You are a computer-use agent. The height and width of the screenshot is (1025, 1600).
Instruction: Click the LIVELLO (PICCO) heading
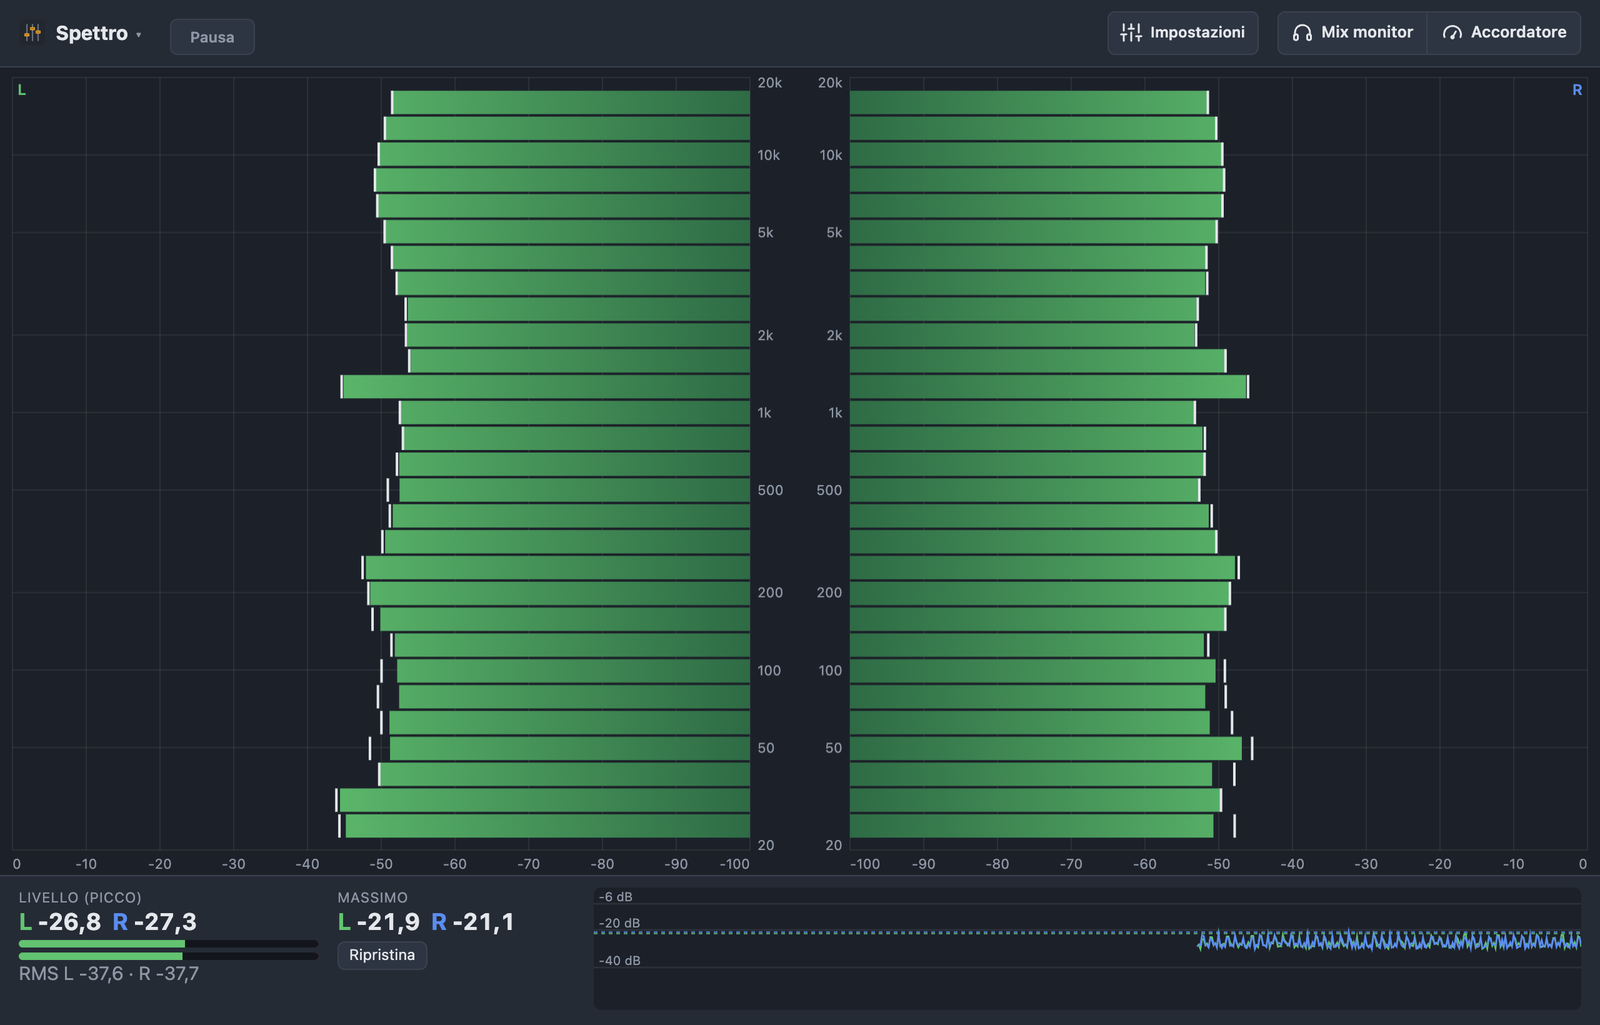point(80,898)
